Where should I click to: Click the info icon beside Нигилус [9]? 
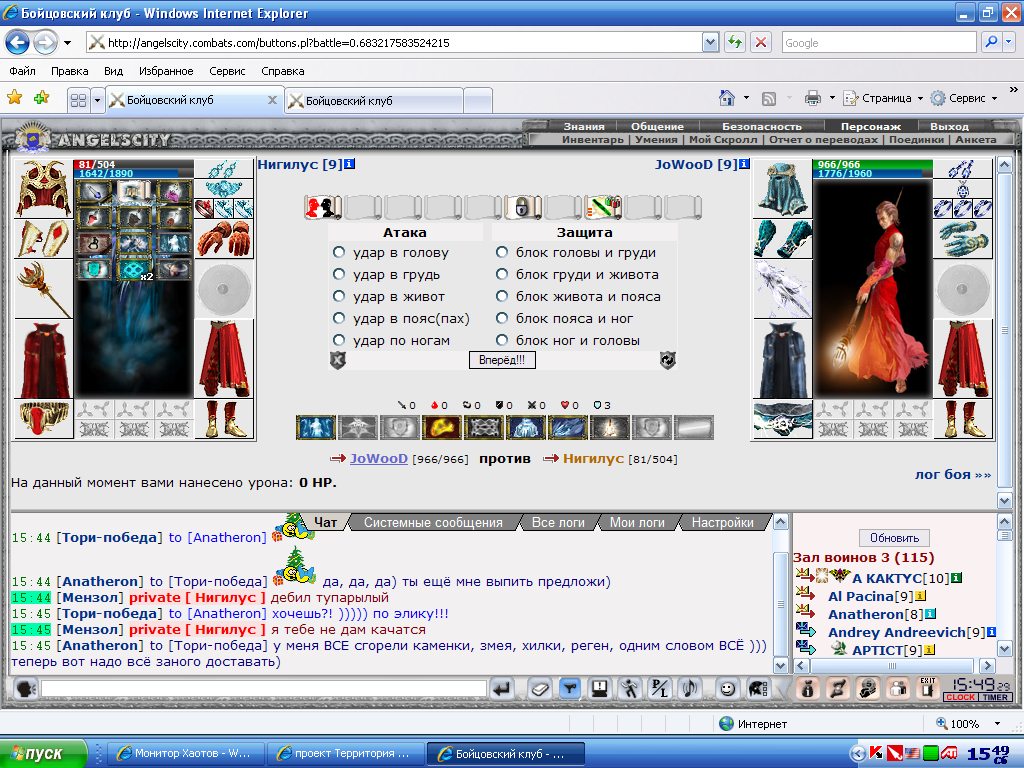tap(349, 164)
